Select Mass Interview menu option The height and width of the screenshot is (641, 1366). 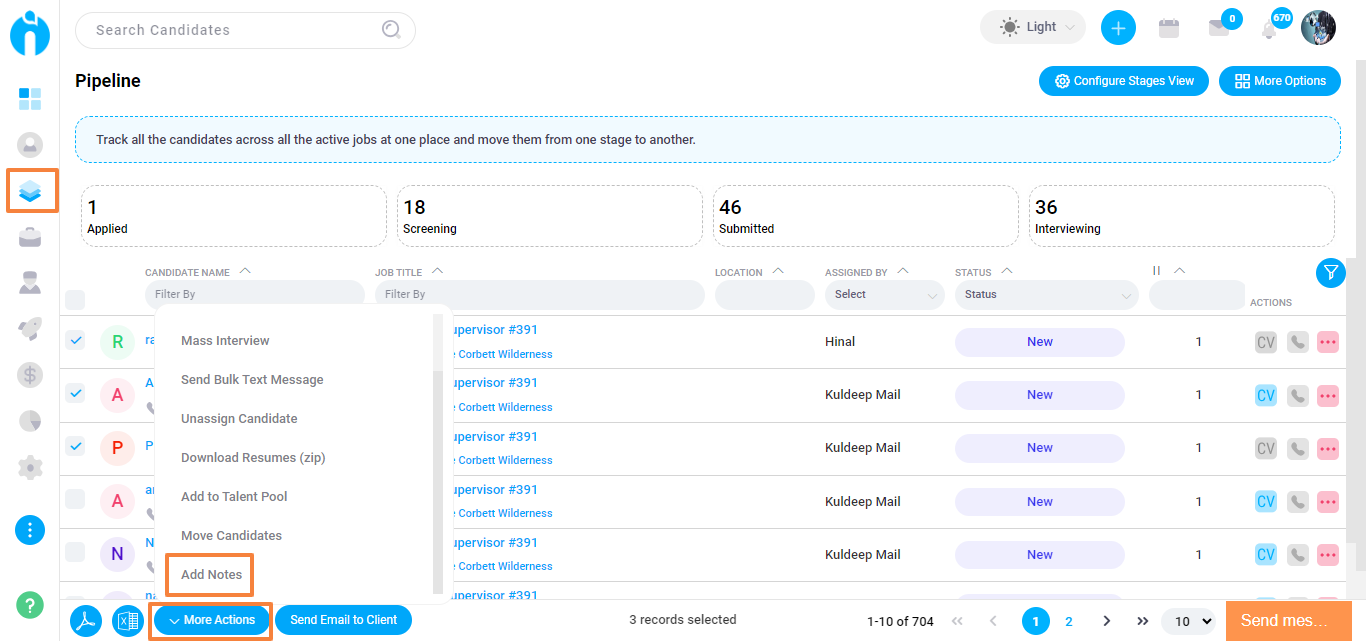pyautogui.click(x=225, y=341)
